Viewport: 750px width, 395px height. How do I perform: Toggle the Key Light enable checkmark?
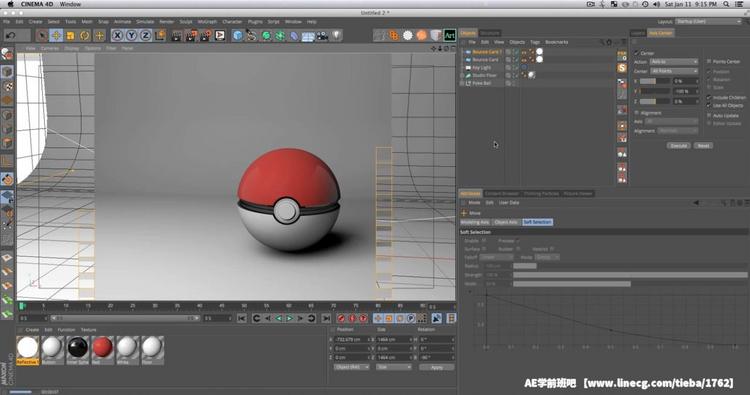coord(516,67)
